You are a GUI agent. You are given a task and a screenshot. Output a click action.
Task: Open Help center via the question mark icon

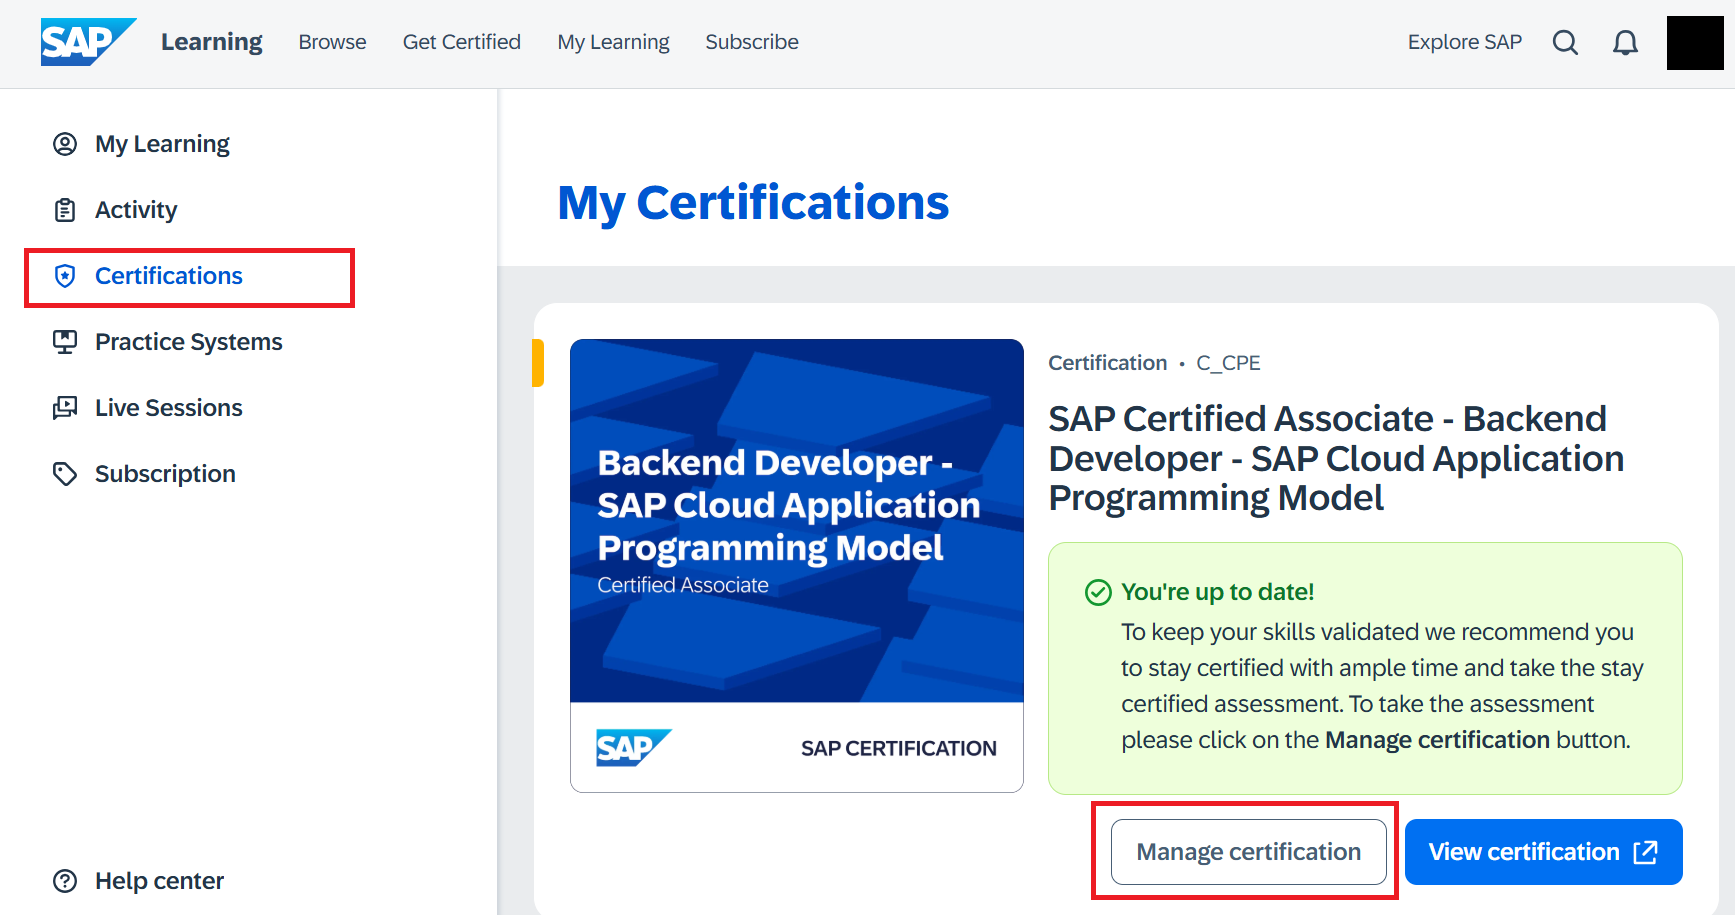point(65,880)
